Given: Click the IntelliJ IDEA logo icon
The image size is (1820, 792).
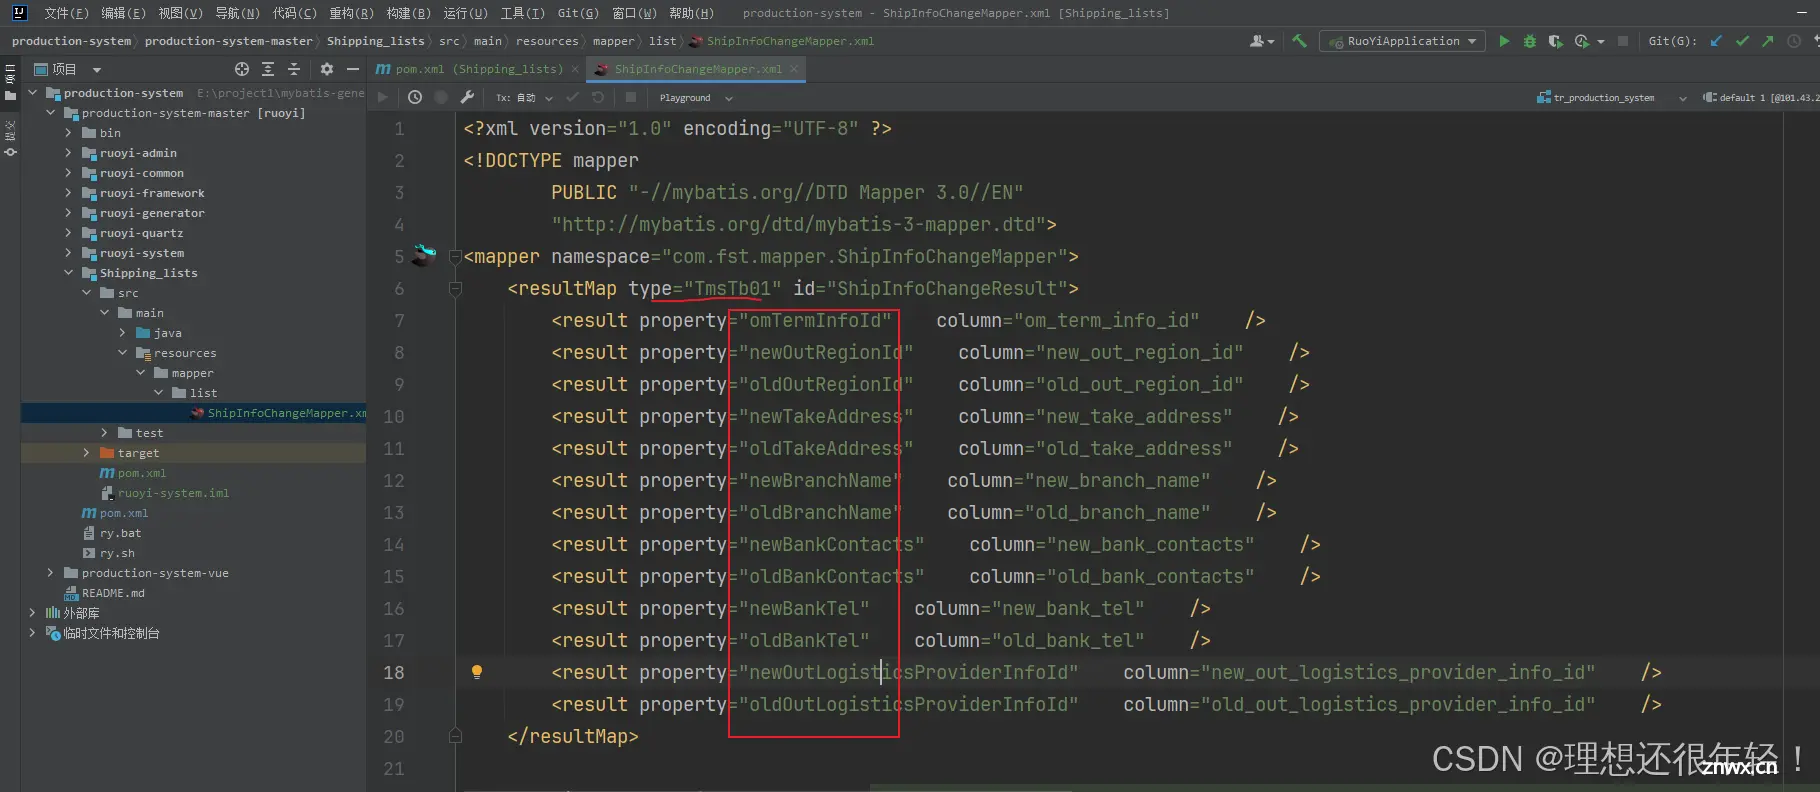Looking at the screenshot, I should click(19, 12).
